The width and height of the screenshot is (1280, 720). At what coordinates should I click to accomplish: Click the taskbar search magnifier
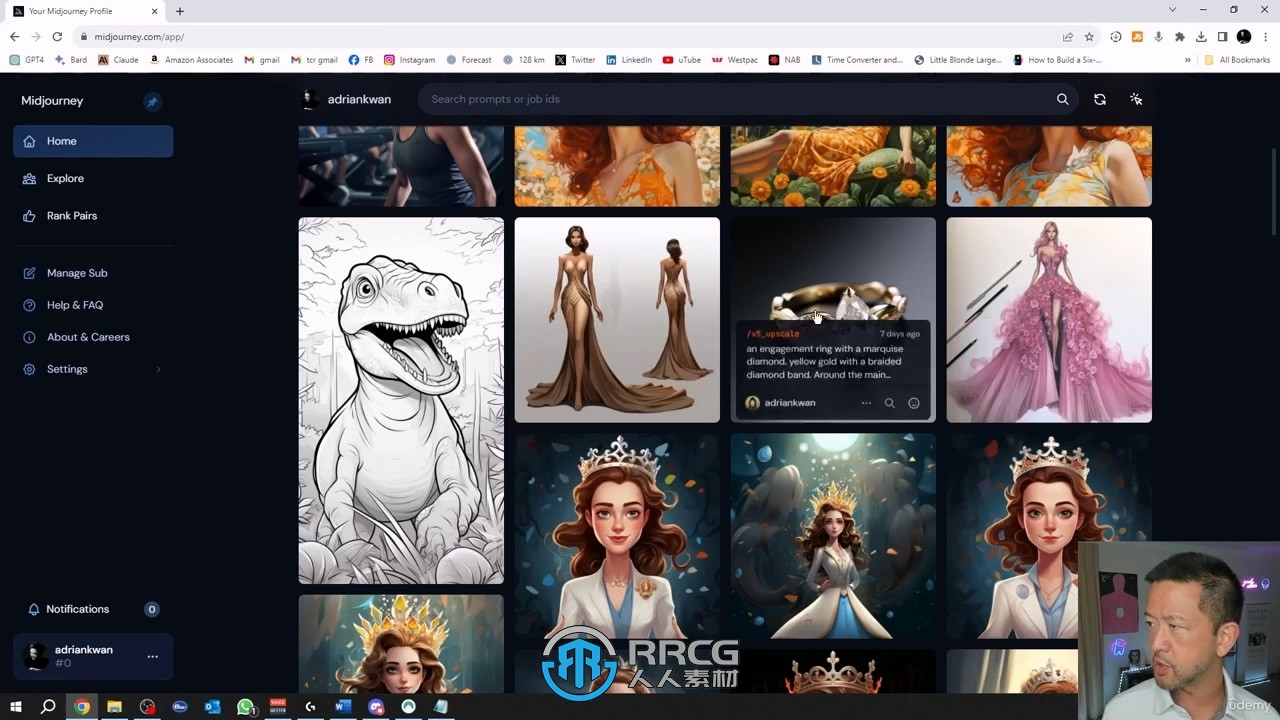point(48,707)
